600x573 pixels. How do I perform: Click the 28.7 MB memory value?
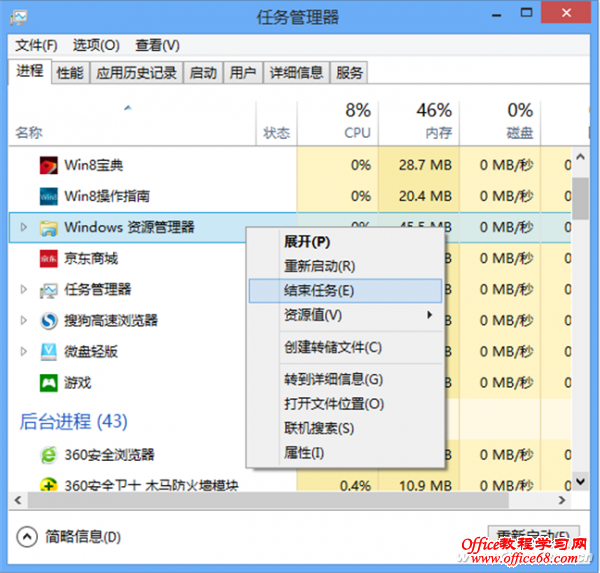(x=425, y=165)
